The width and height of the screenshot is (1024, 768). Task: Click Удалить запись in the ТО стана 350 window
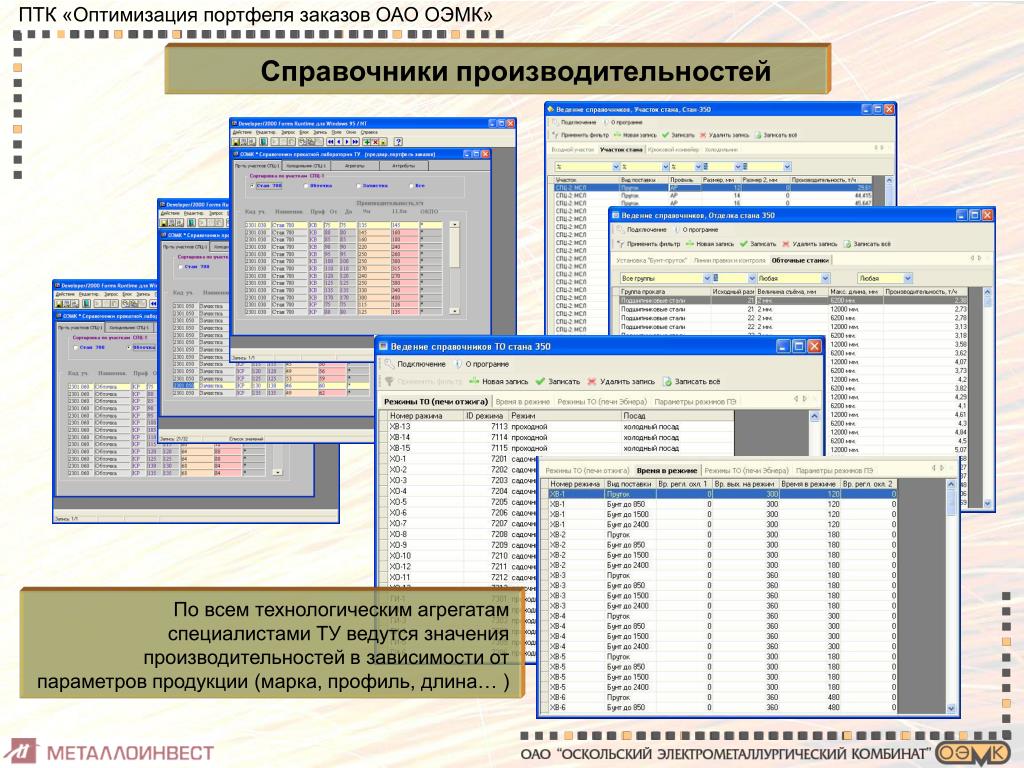(x=620, y=381)
